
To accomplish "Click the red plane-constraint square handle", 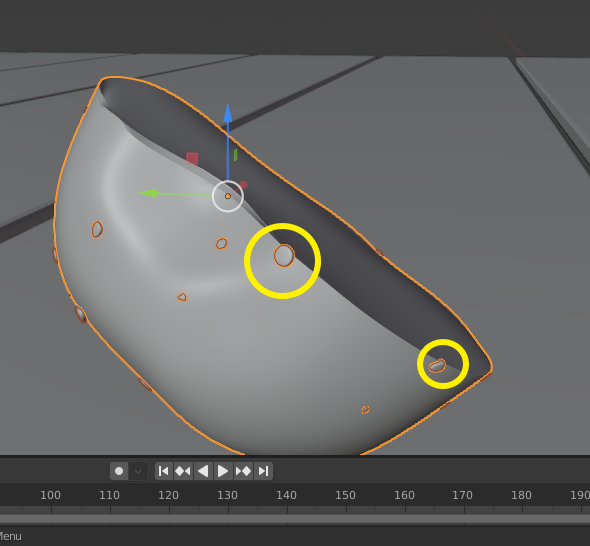I will 192,158.
